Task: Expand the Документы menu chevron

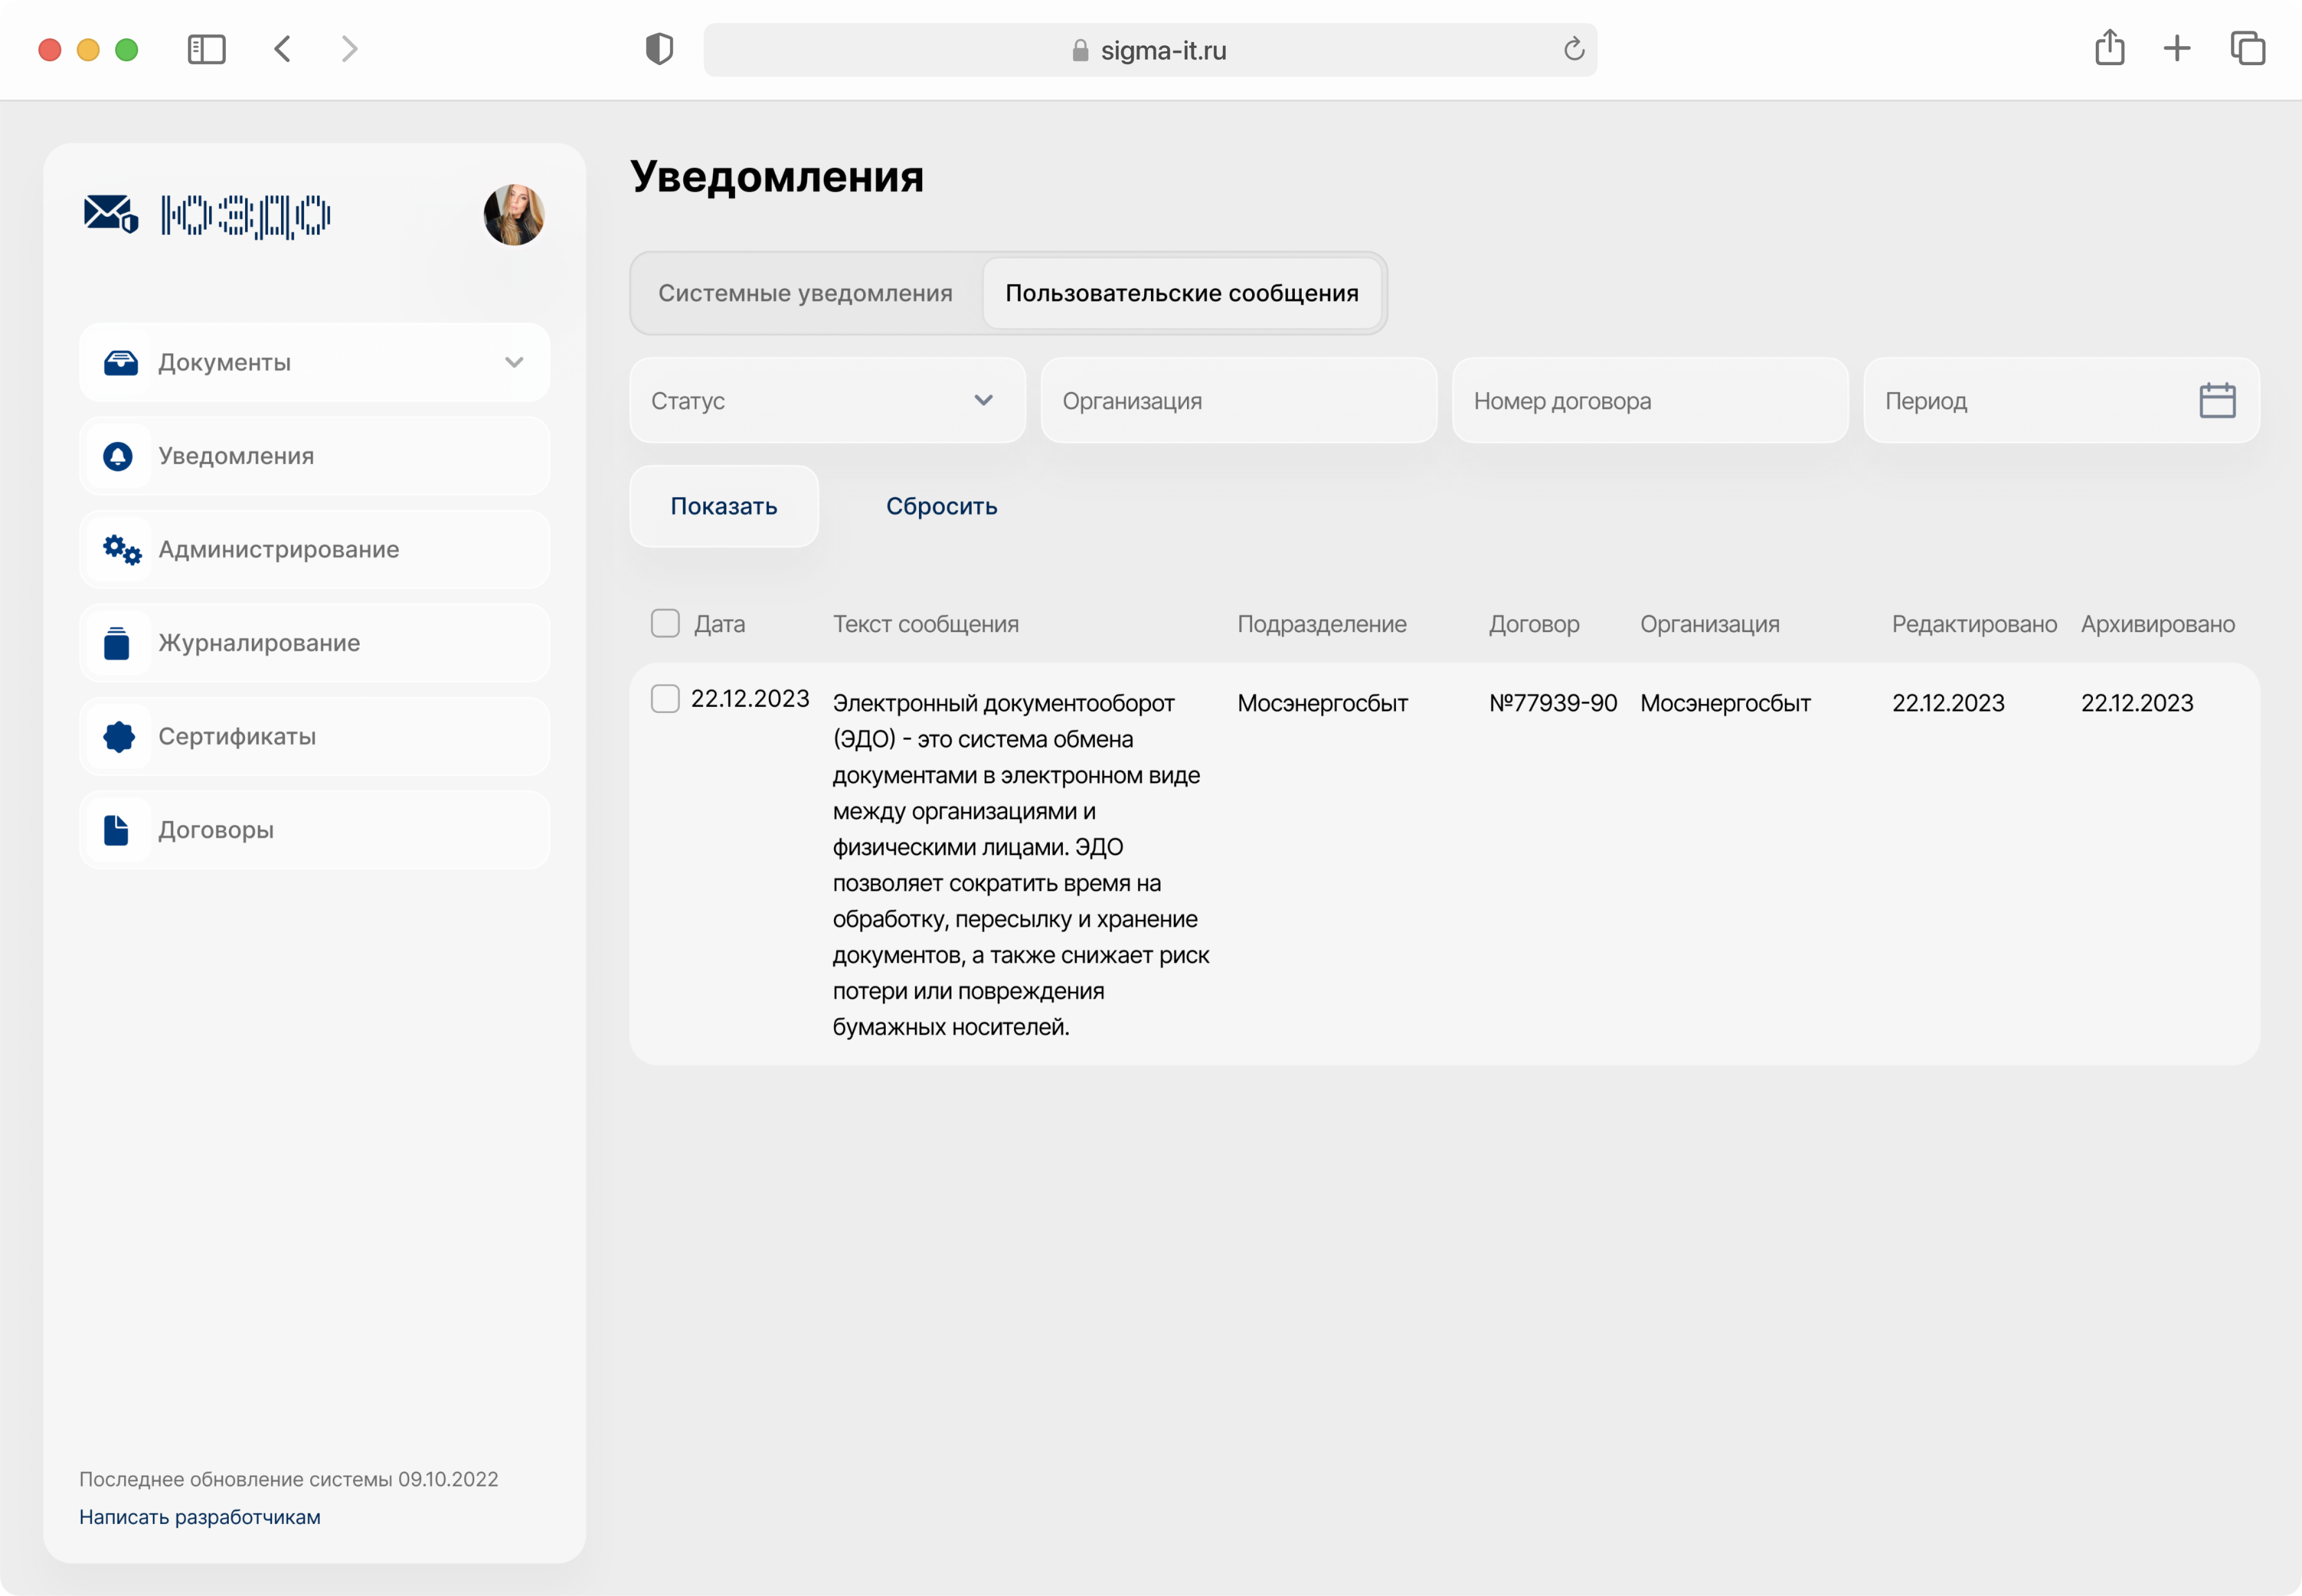Action: (x=514, y=362)
